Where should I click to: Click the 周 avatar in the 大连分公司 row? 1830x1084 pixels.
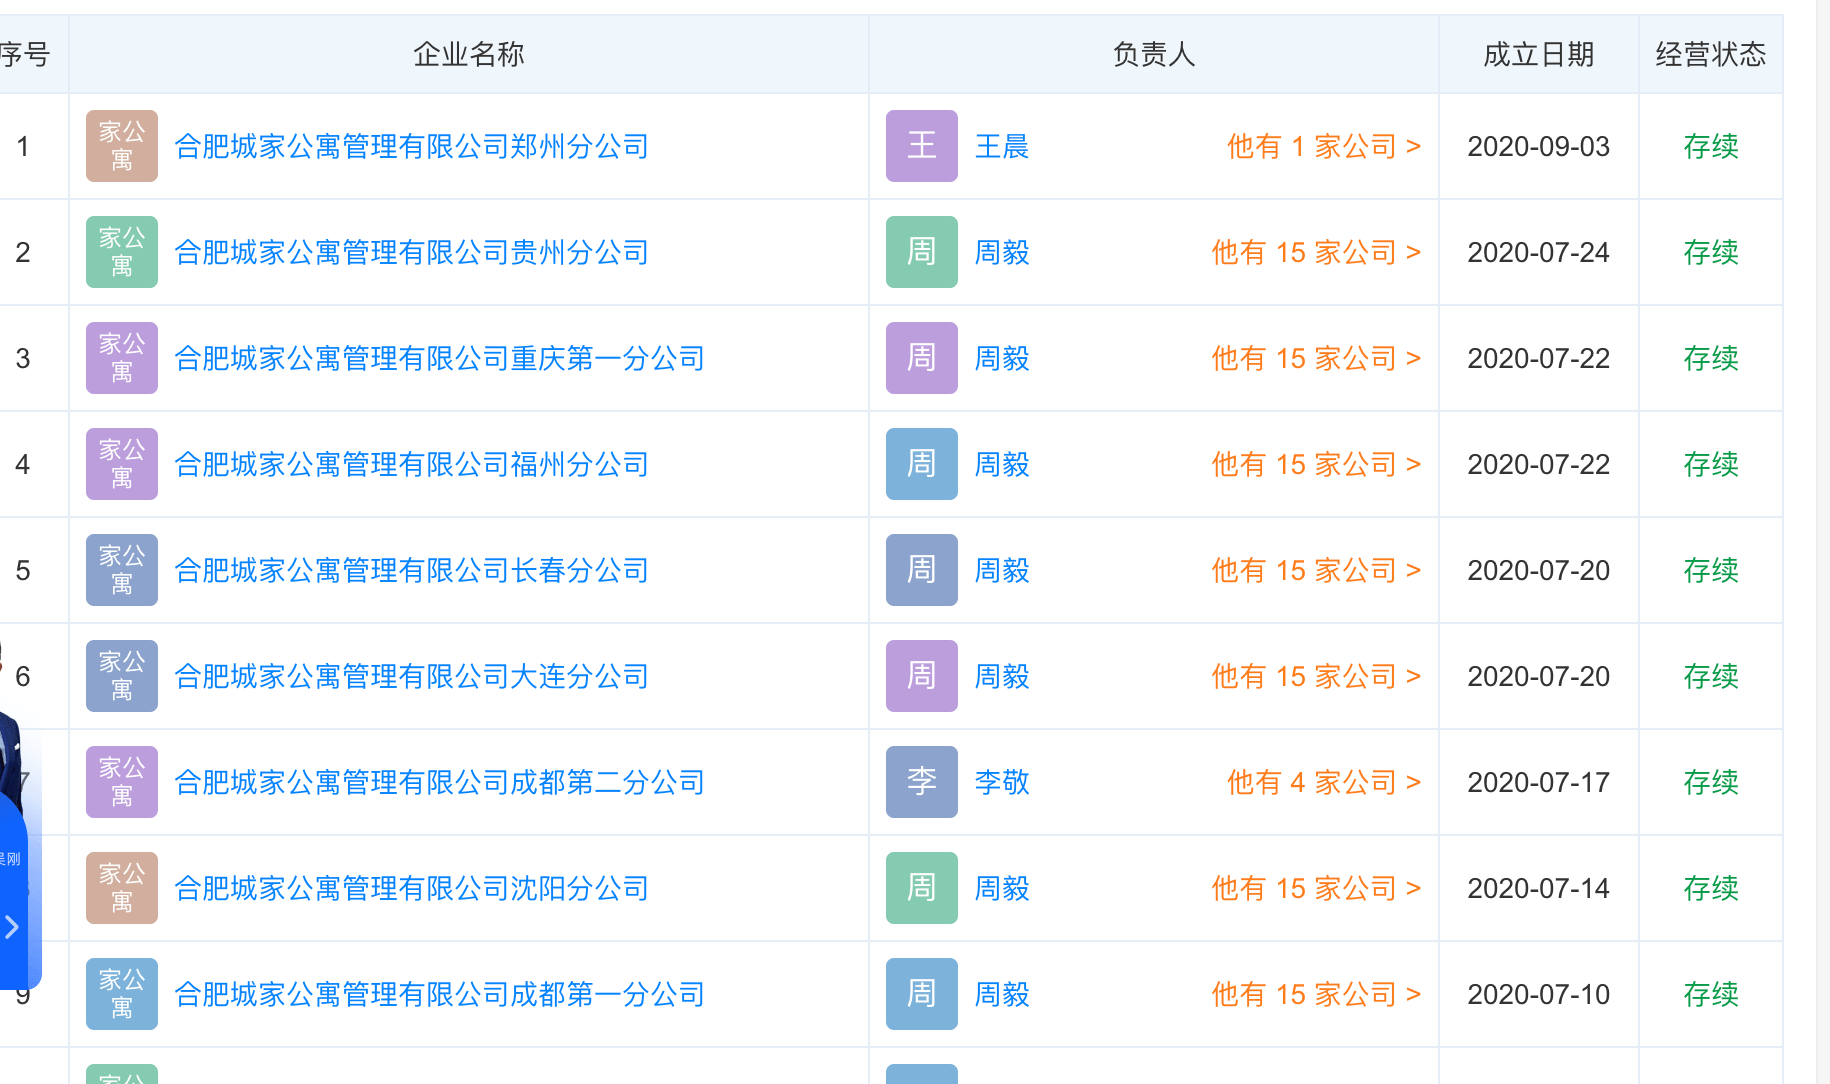coord(922,676)
